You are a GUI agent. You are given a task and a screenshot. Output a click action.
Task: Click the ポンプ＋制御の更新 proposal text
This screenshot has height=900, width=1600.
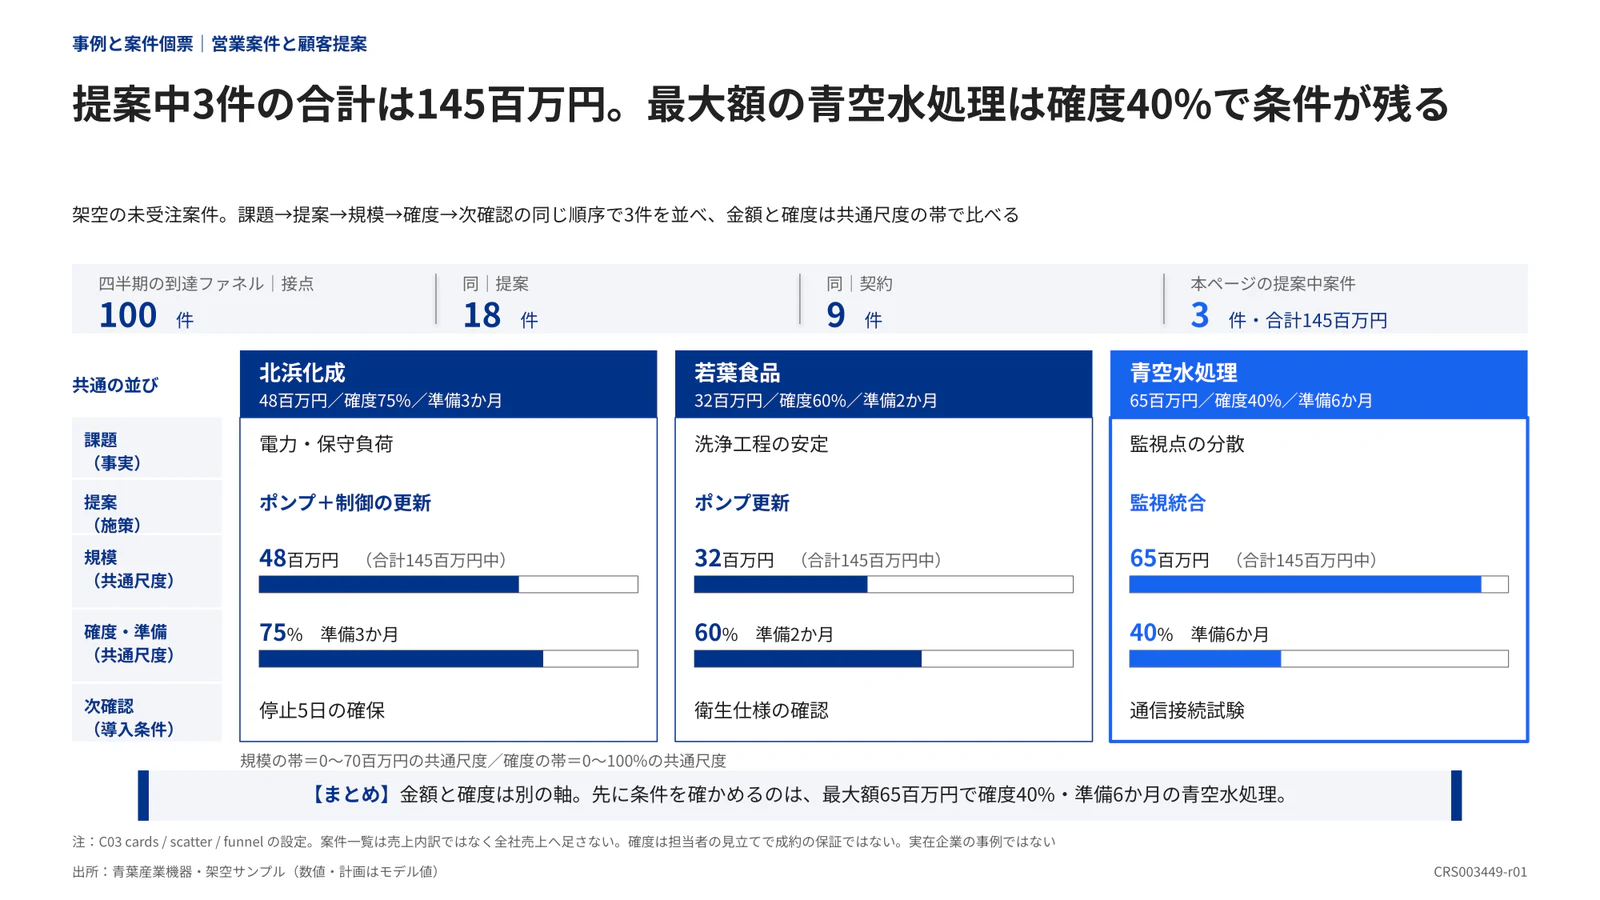coord(345,503)
